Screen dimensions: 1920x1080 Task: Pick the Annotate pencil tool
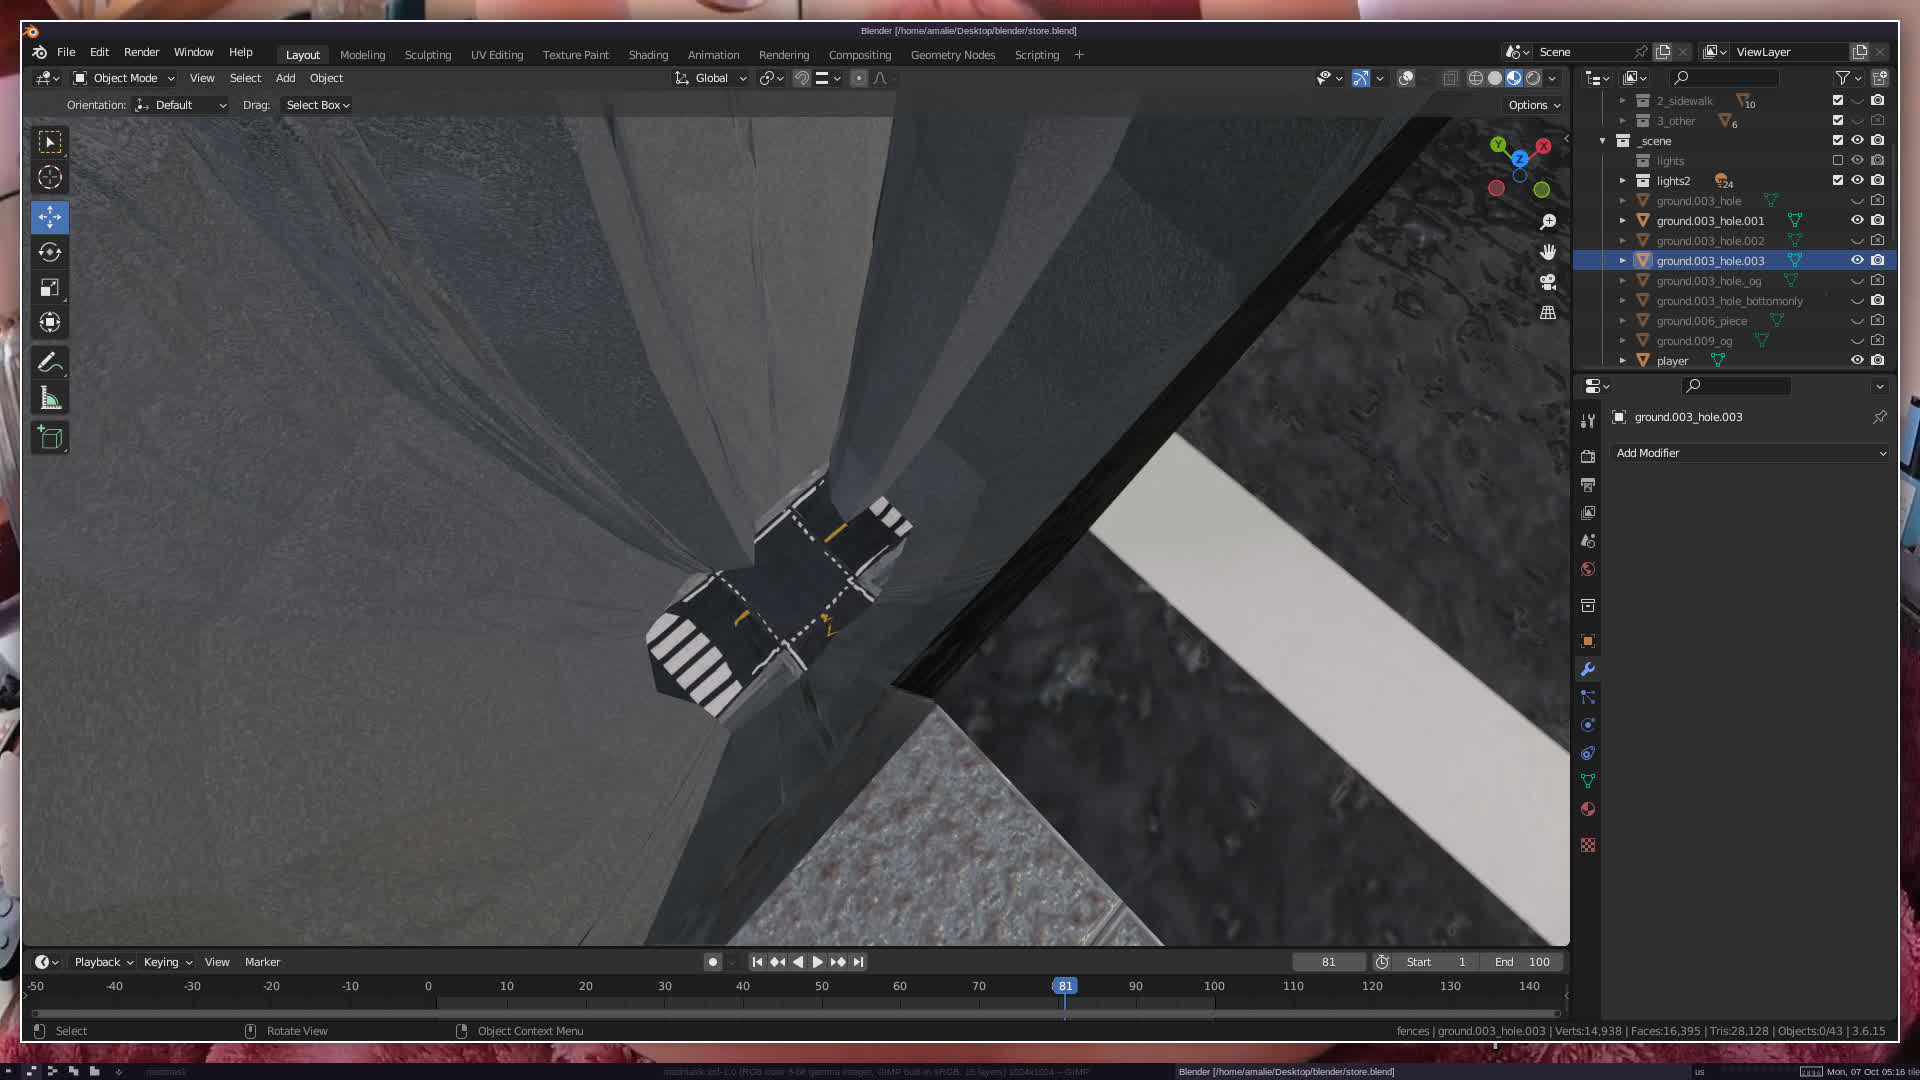pyautogui.click(x=50, y=363)
